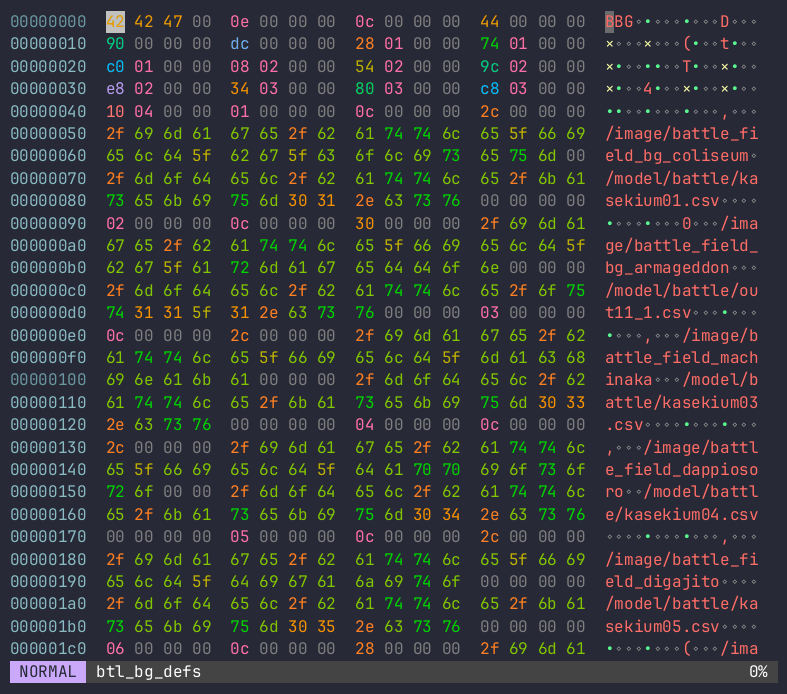The height and width of the screenshot is (694, 787).
Task: Select byte 6a in row 00000190
Action: 364,582
